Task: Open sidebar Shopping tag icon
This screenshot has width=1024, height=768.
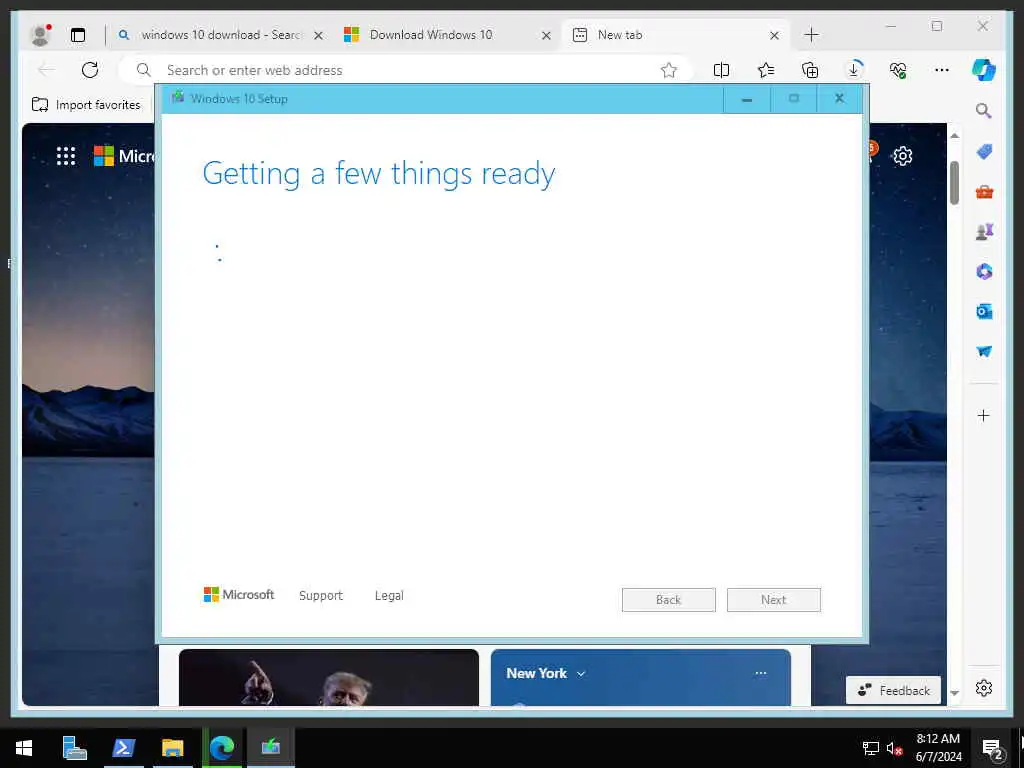Action: [984, 152]
